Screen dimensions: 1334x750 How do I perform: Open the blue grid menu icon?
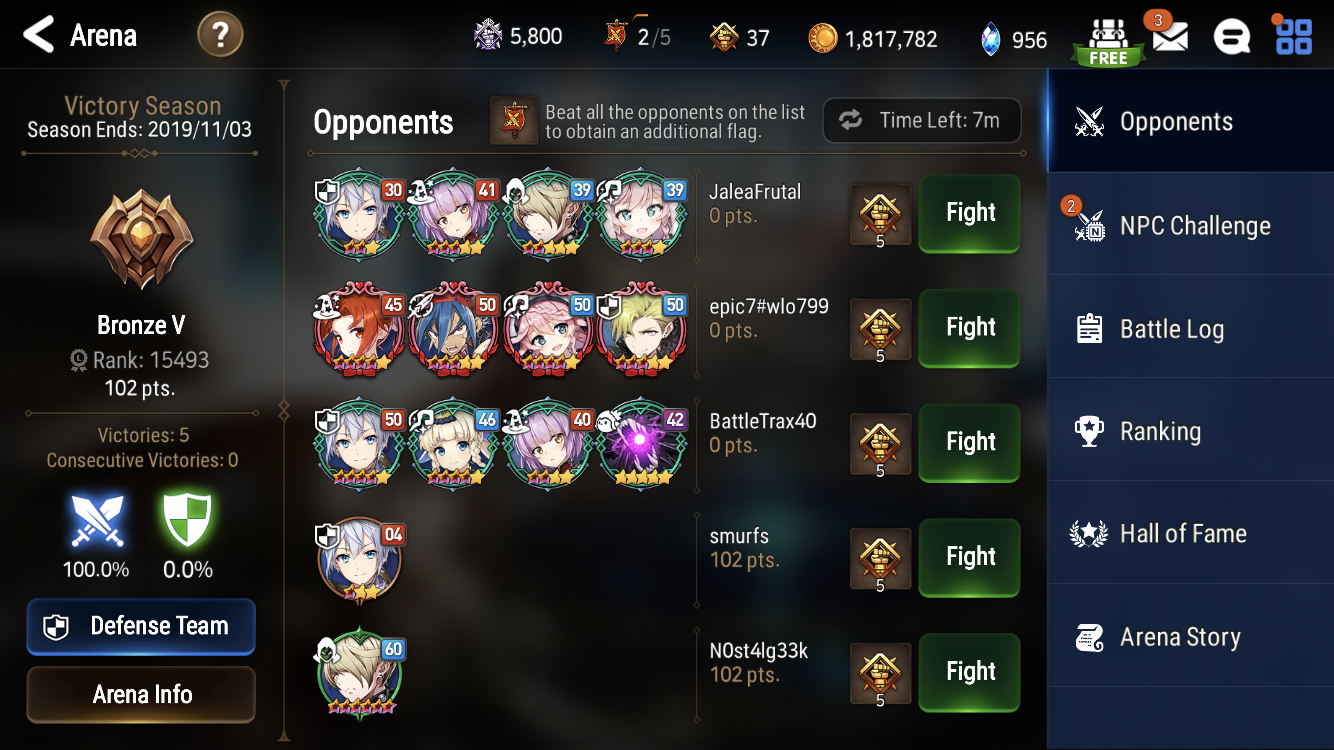[x=1294, y=36]
